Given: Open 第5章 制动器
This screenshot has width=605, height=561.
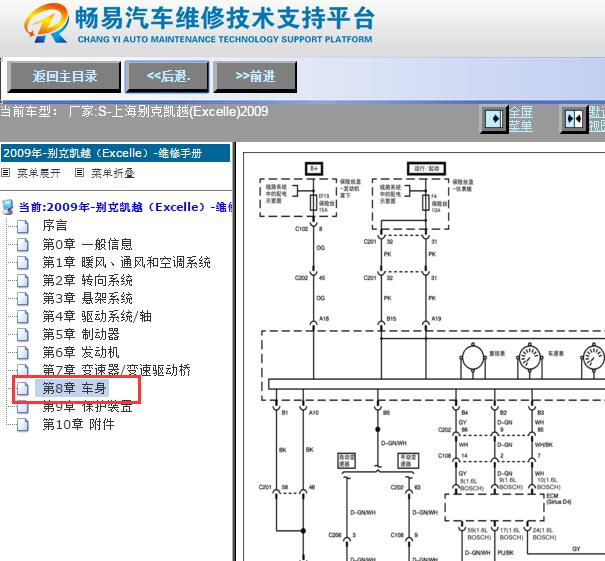Looking at the screenshot, I should [81, 334].
